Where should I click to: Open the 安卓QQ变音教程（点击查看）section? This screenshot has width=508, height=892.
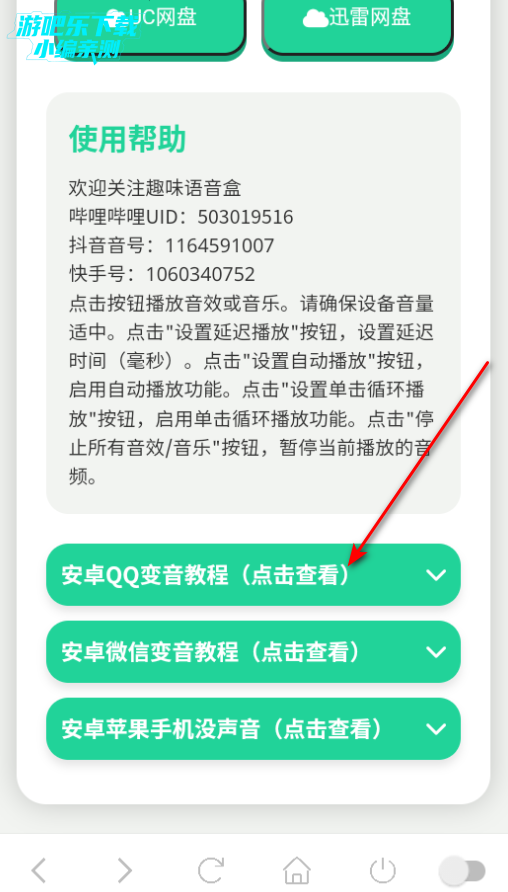pos(253,575)
